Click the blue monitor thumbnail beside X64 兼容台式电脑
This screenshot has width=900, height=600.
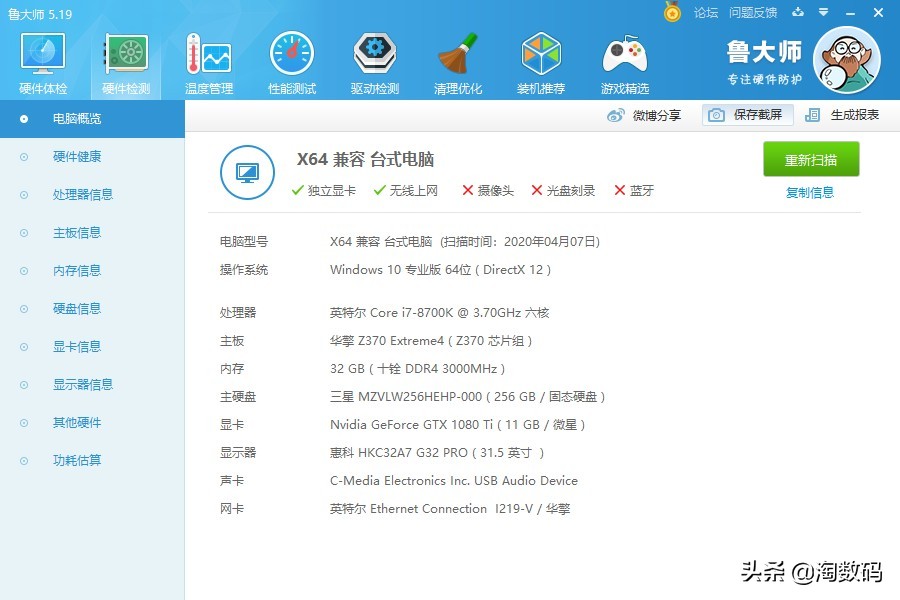(247, 172)
